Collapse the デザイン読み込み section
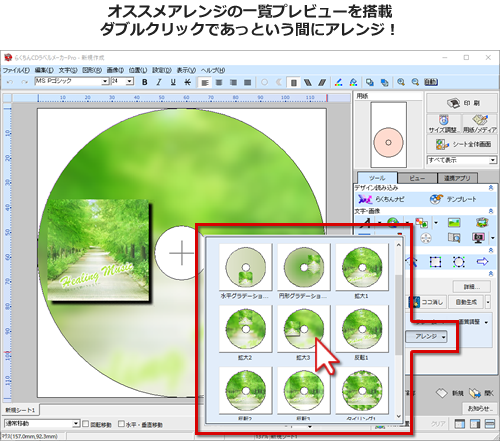Image resolution: width=500 pixels, height=447 pixels. point(491,188)
